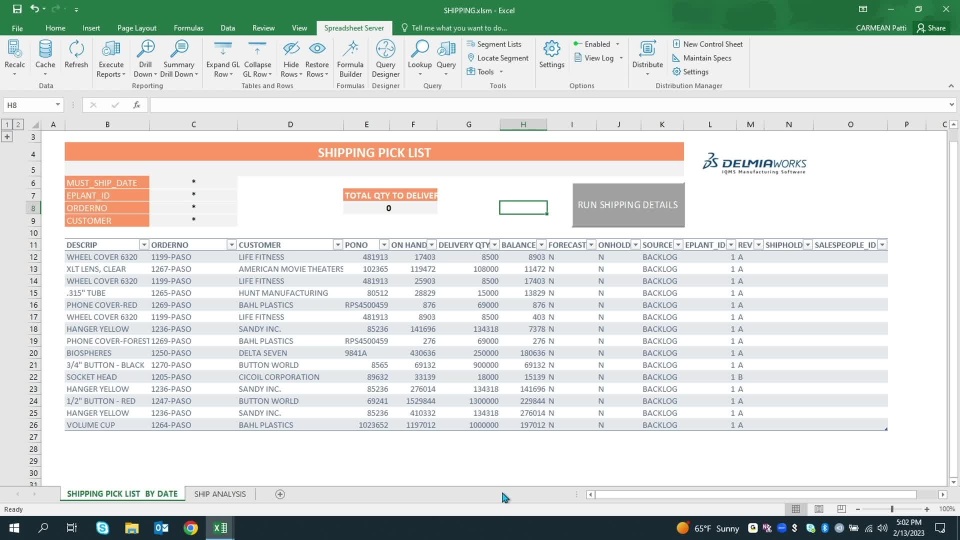Open Maintain Specs
The width and height of the screenshot is (960, 540).
702,58
